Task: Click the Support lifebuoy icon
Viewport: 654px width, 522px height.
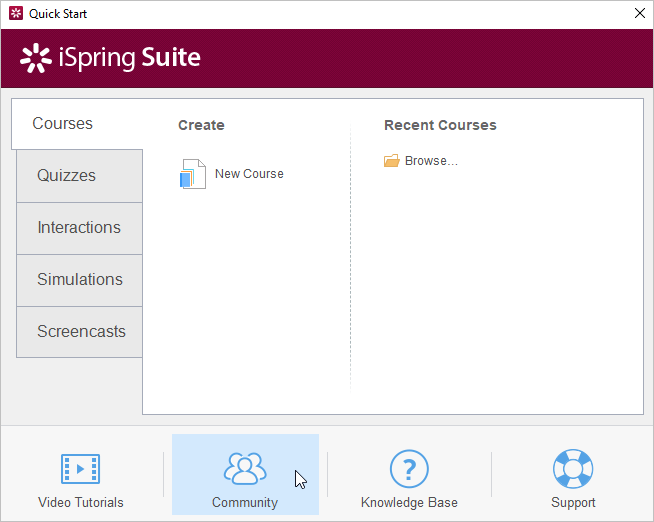Action: click(x=573, y=468)
